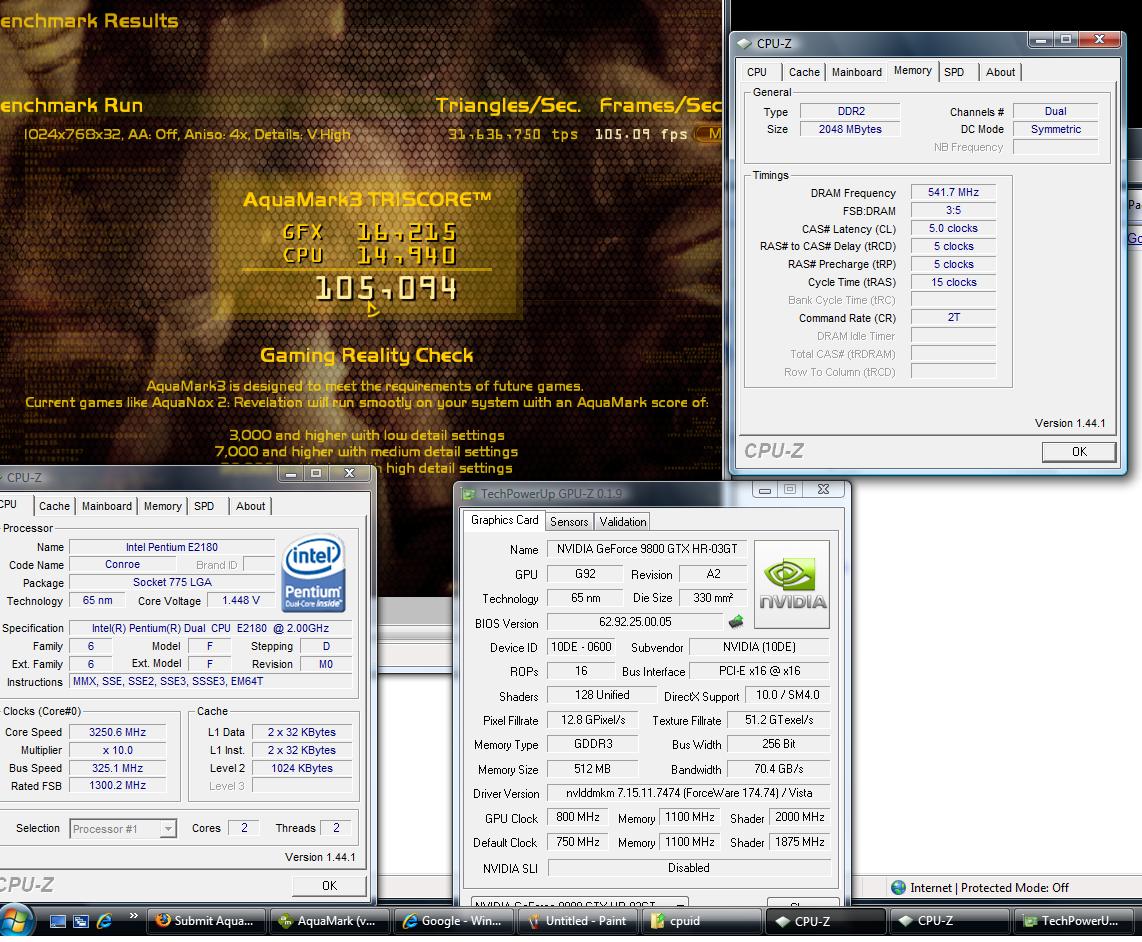The height and width of the screenshot is (942, 1142).
Task: Switch to the second CPU-Z taskbar button
Action: [x=949, y=921]
